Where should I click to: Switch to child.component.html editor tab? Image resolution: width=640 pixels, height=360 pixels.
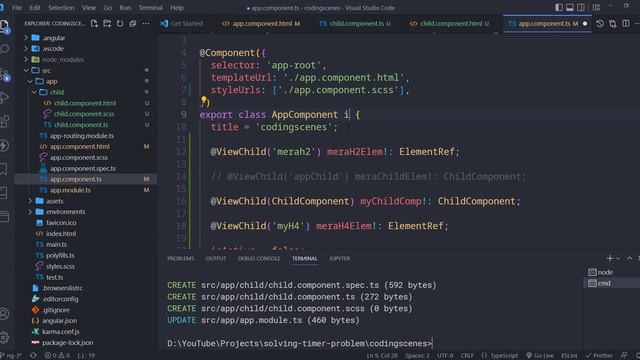point(451,24)
